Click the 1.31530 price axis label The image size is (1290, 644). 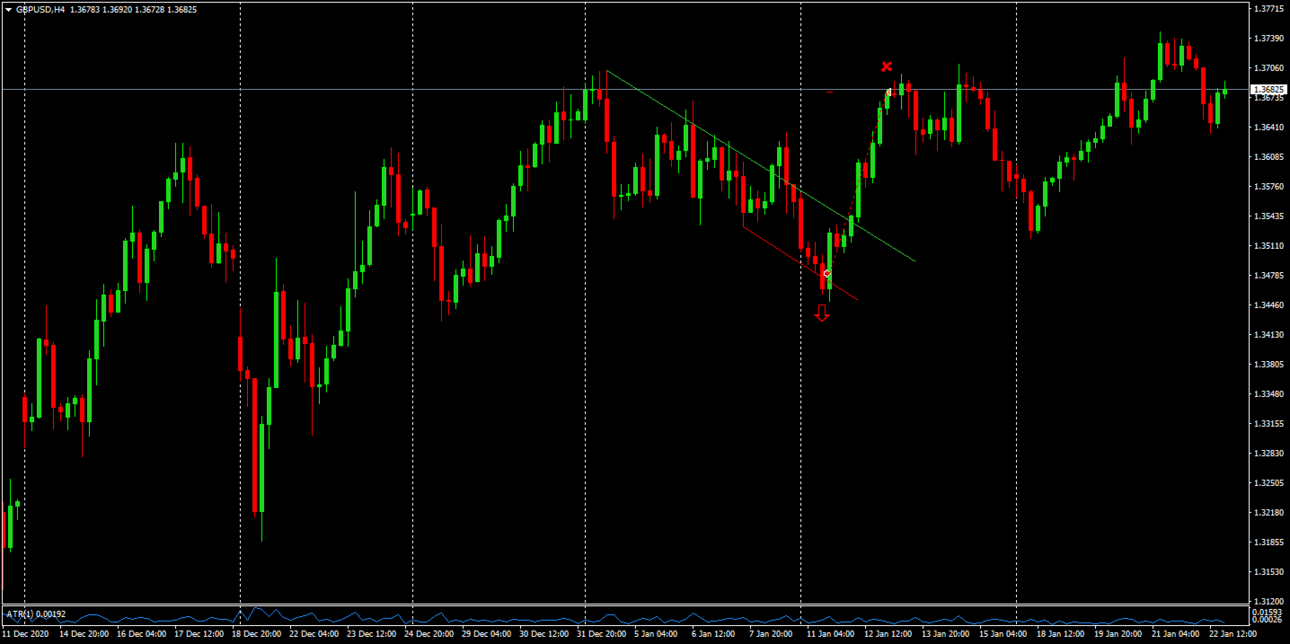pyautogui.click(x=1268, y=571)
